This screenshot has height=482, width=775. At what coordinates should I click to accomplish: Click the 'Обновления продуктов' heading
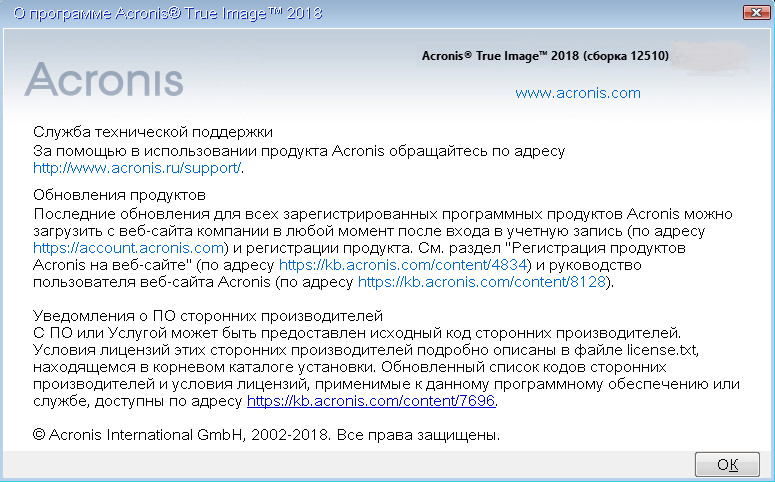pyautogui.click(x=119, y=195)
